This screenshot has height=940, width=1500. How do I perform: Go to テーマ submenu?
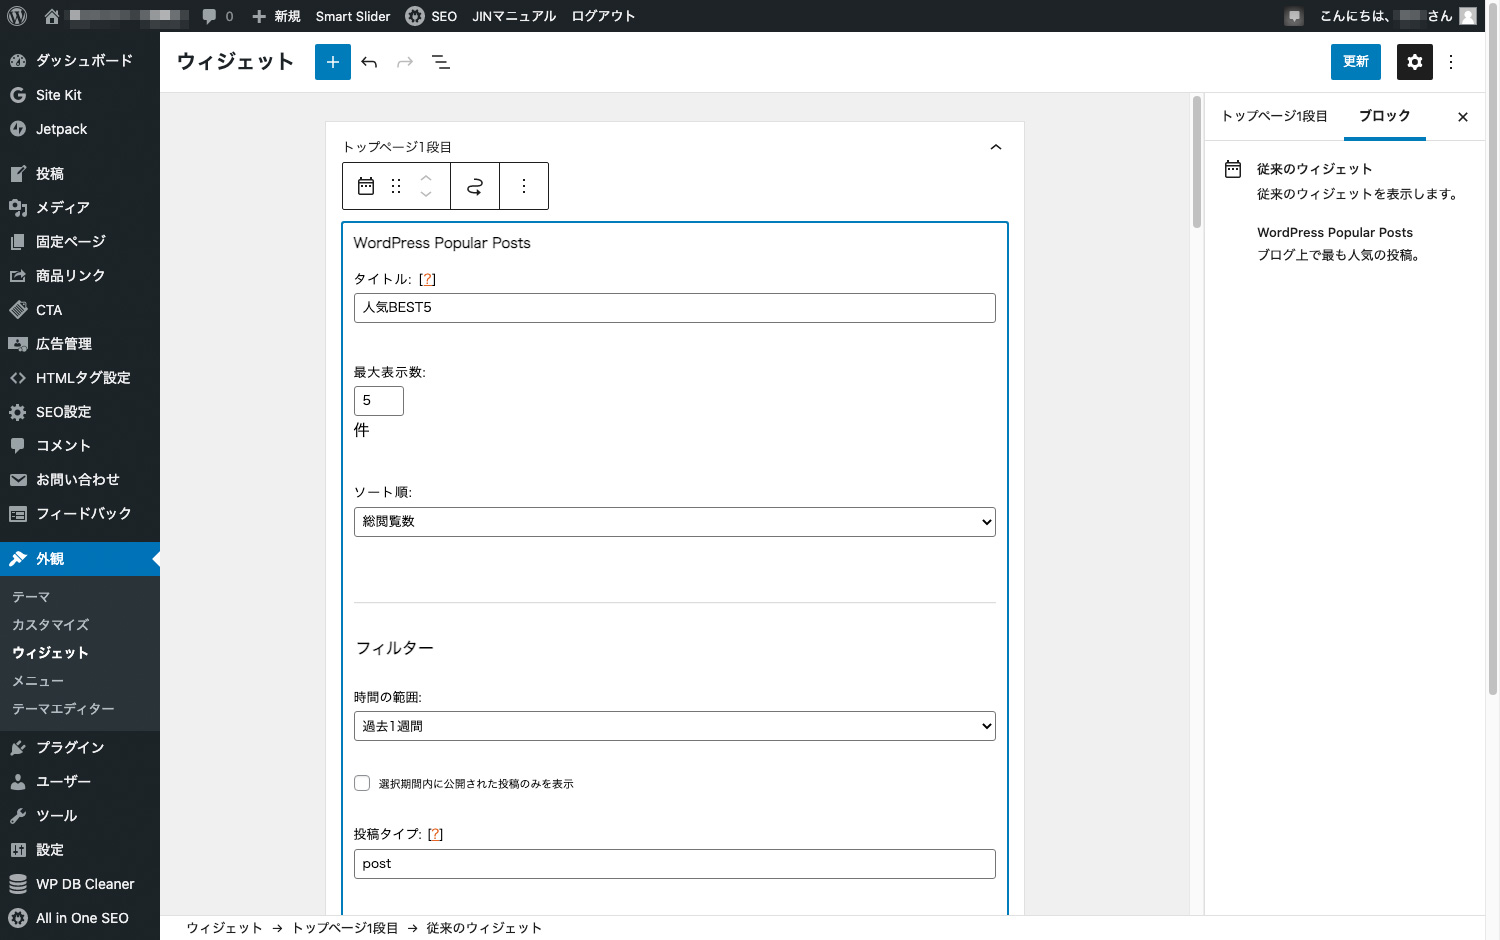point(31,597)
